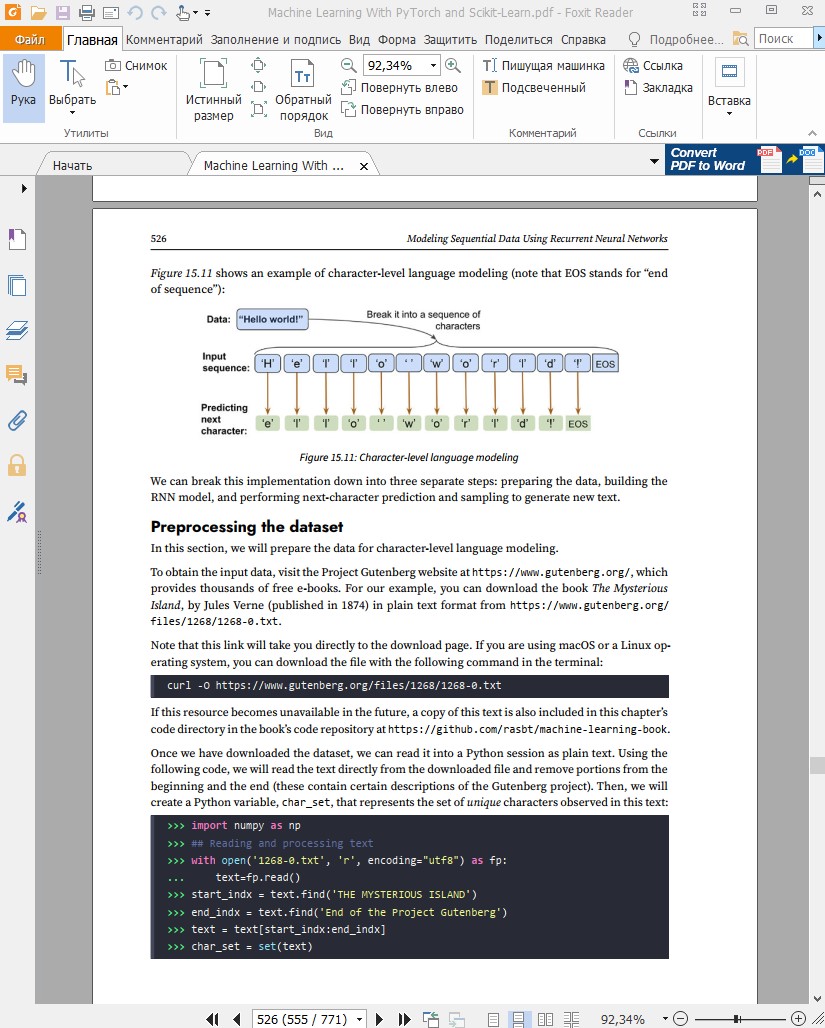Expand the Вставка insert dropdown
This screenshot has height=1028, width=825.
pos(728,114)
